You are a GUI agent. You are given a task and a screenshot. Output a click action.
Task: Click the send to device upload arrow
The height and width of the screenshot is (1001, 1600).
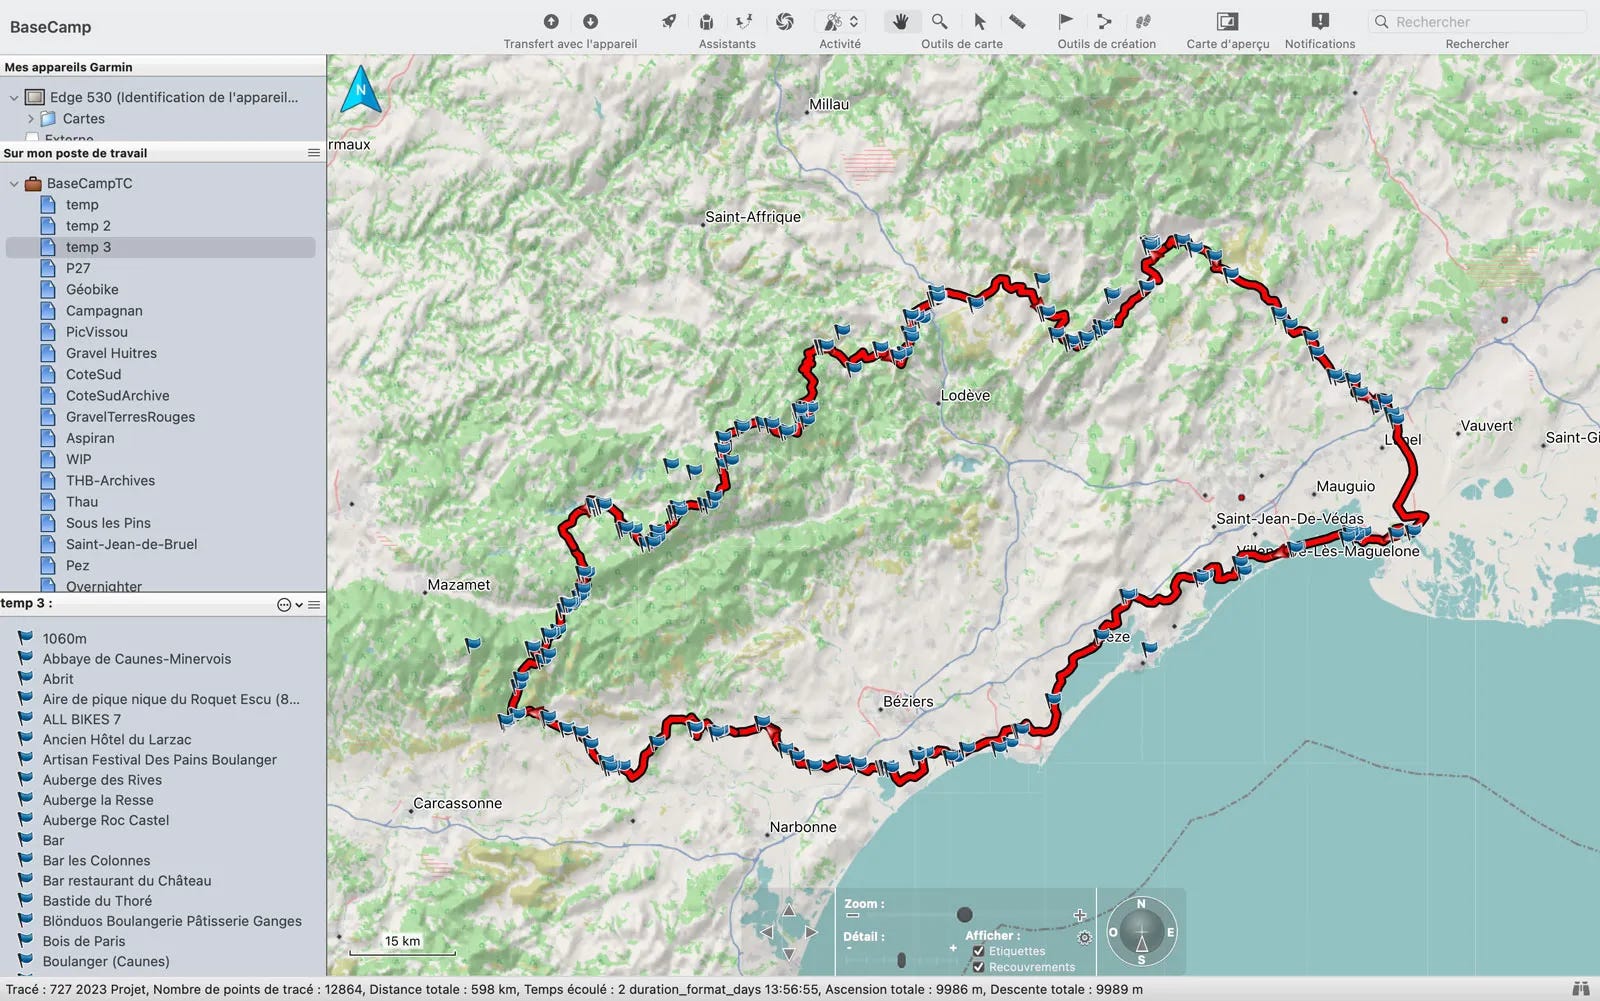point(551,21)
